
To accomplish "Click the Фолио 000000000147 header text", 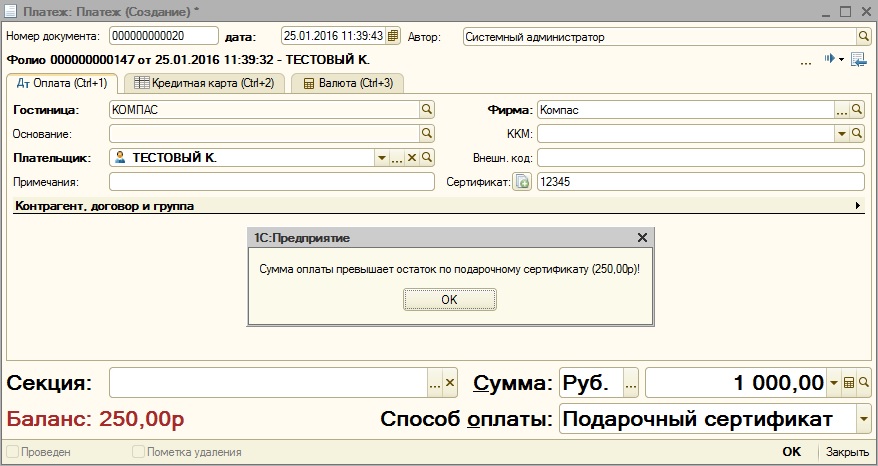I will tap(188, 60).
